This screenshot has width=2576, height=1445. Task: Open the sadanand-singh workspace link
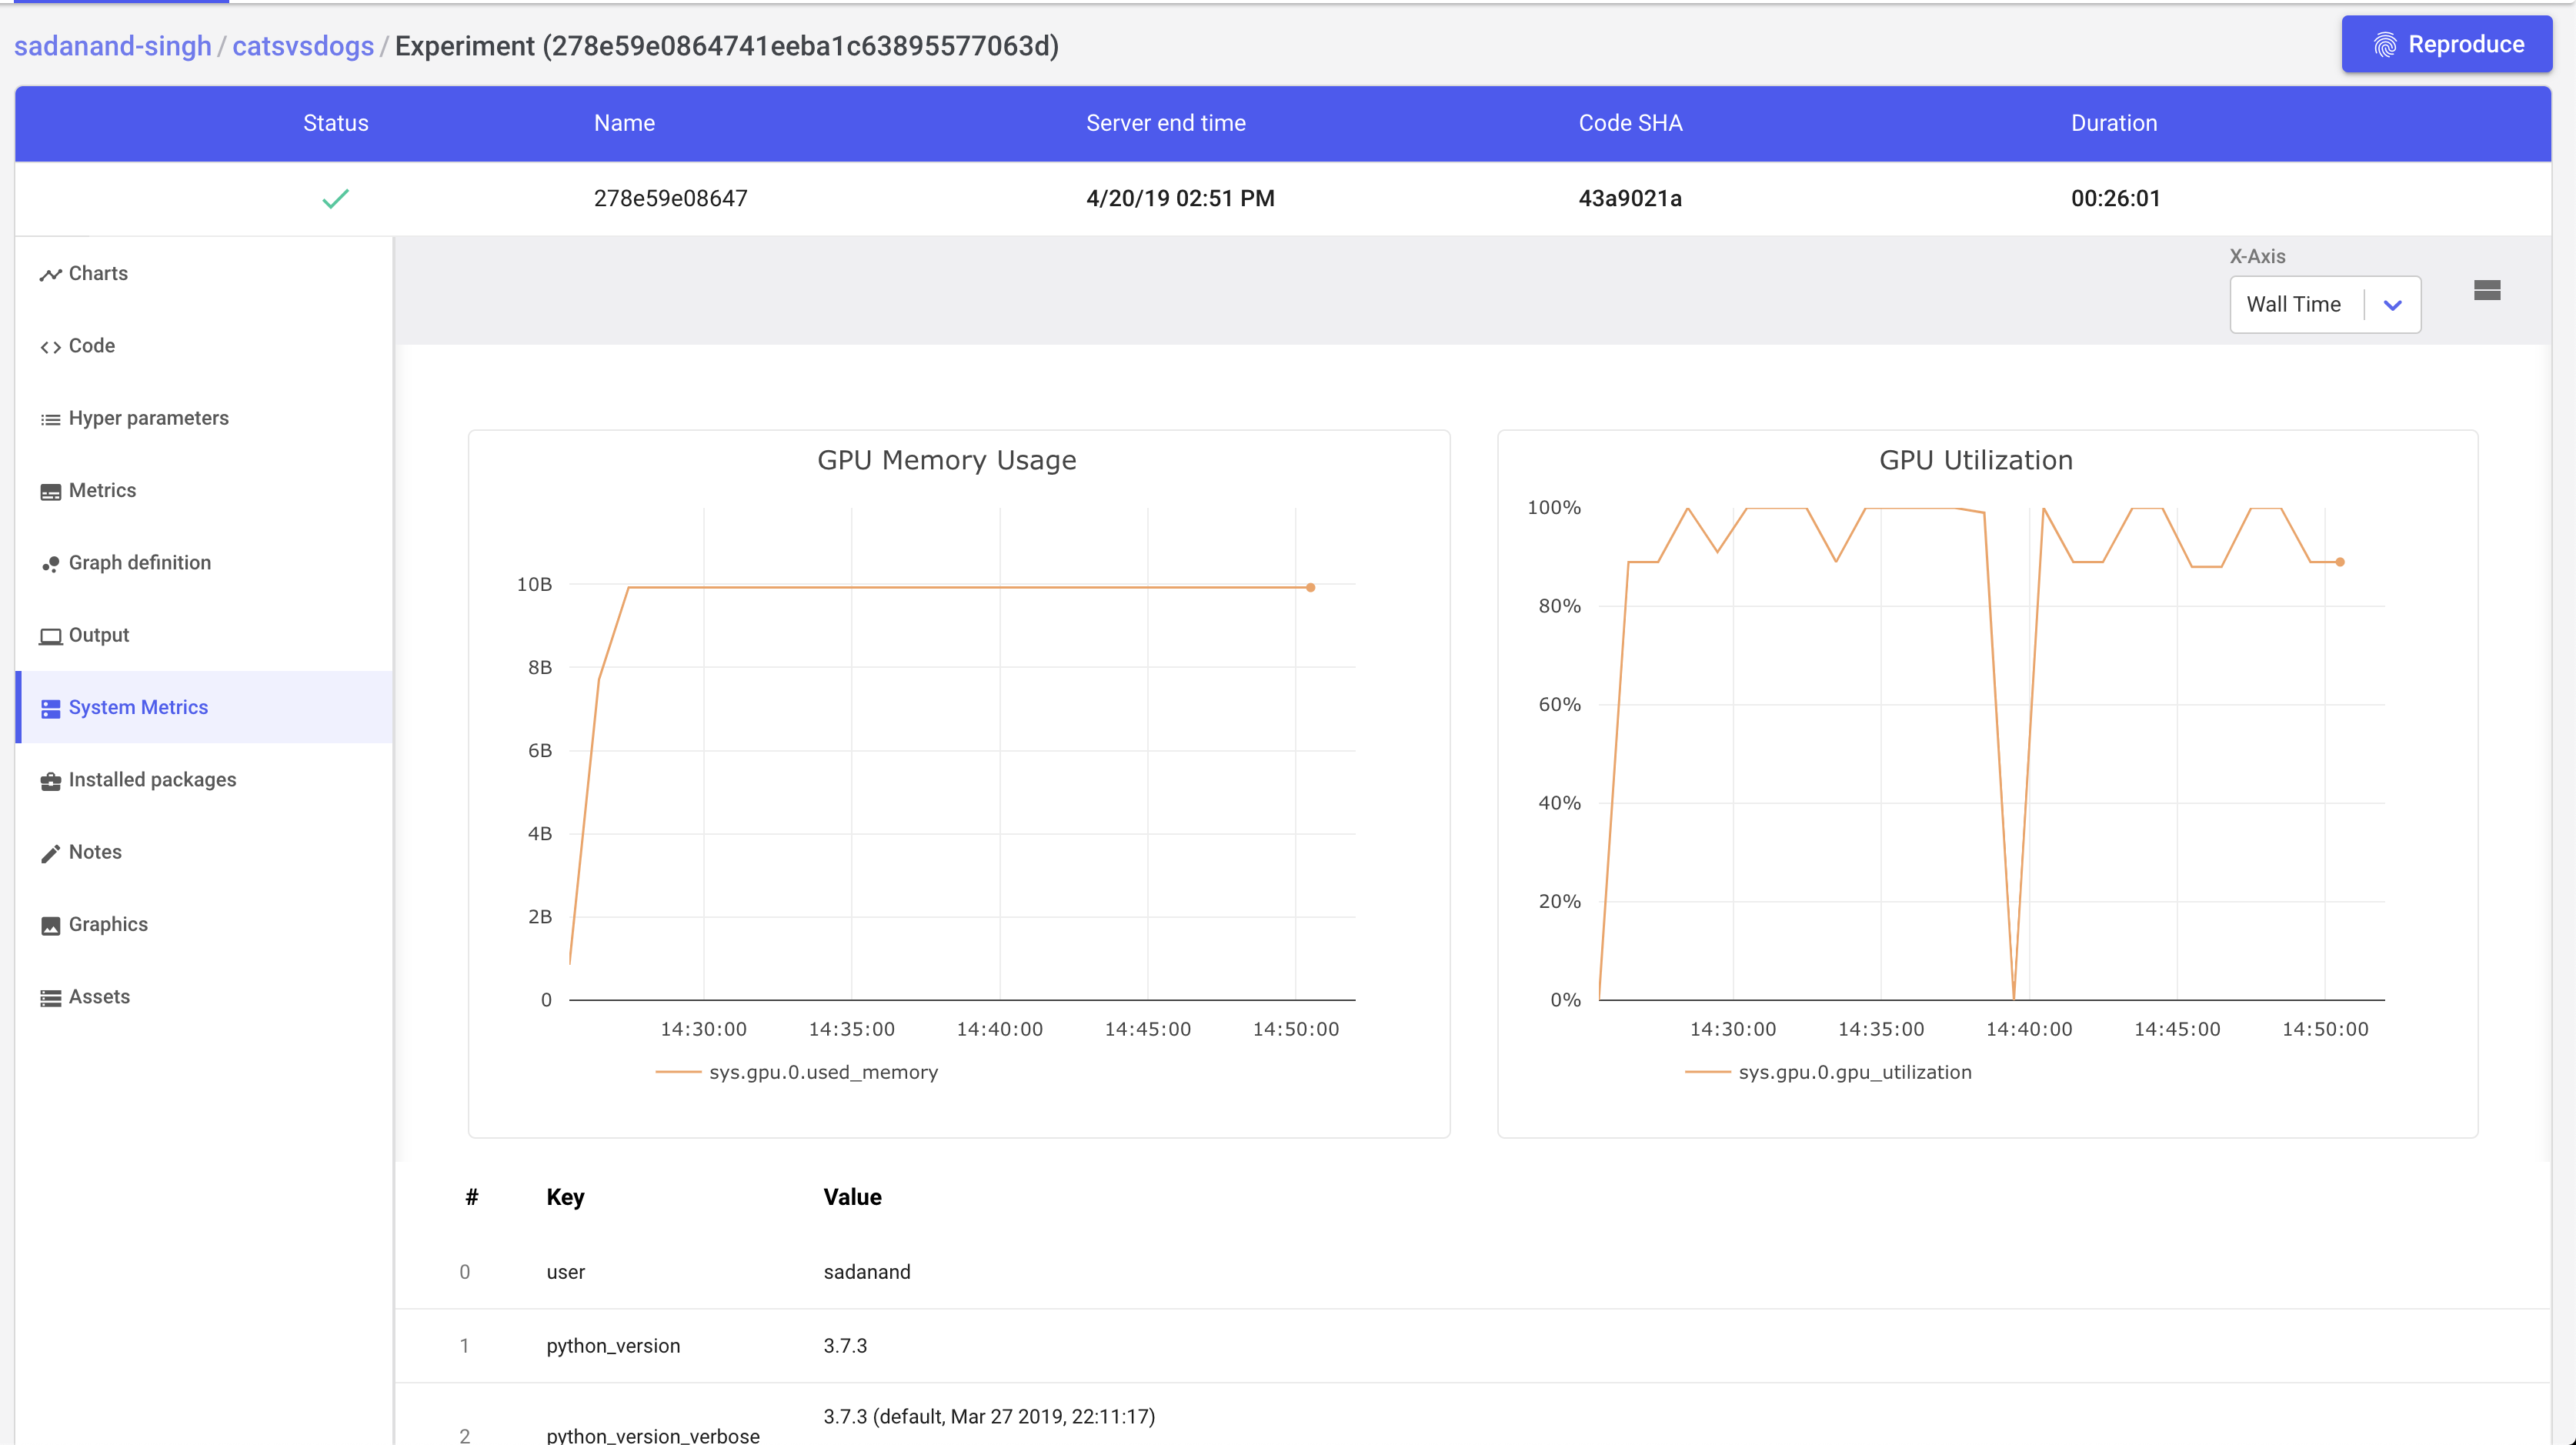tap(112, 46)
